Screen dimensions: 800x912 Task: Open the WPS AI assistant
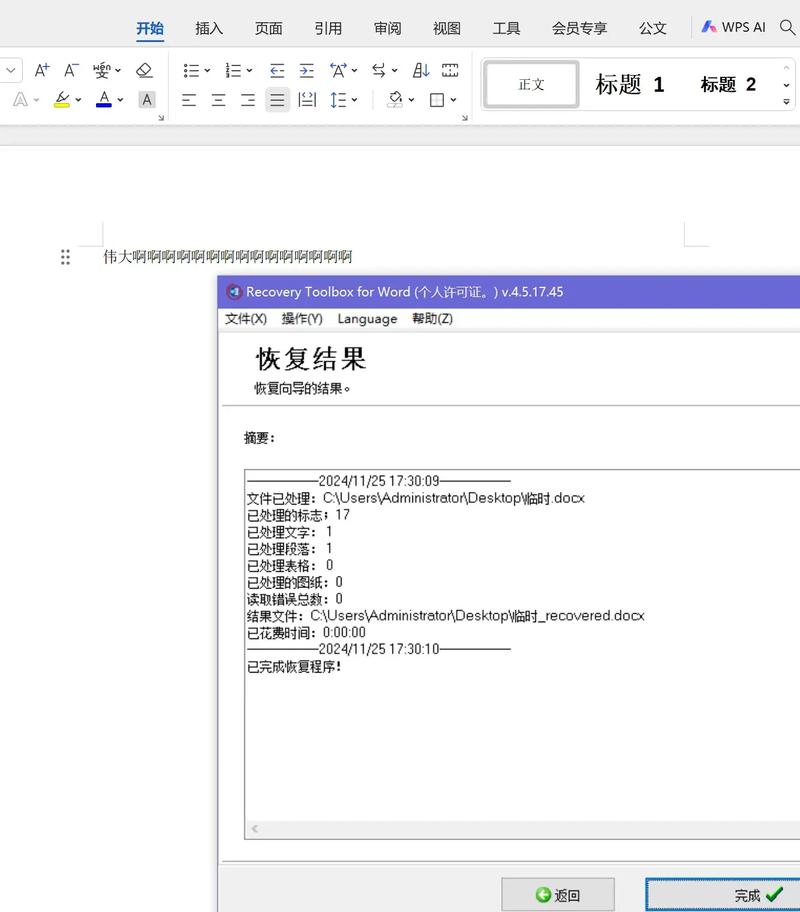click(736, 27)
